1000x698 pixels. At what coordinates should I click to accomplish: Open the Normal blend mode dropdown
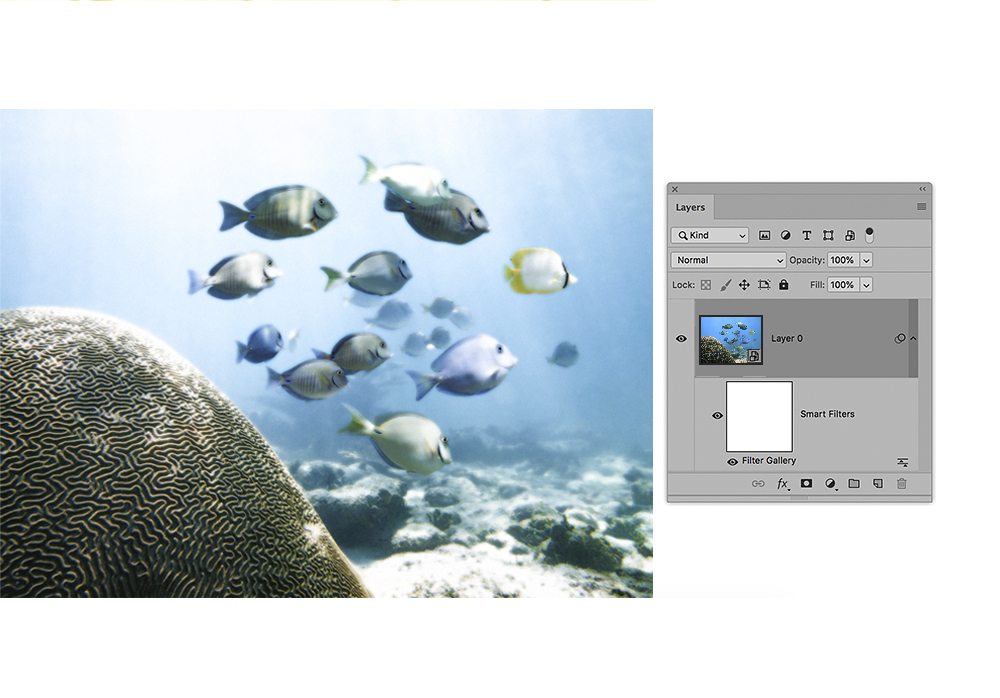tap(729, 260)
